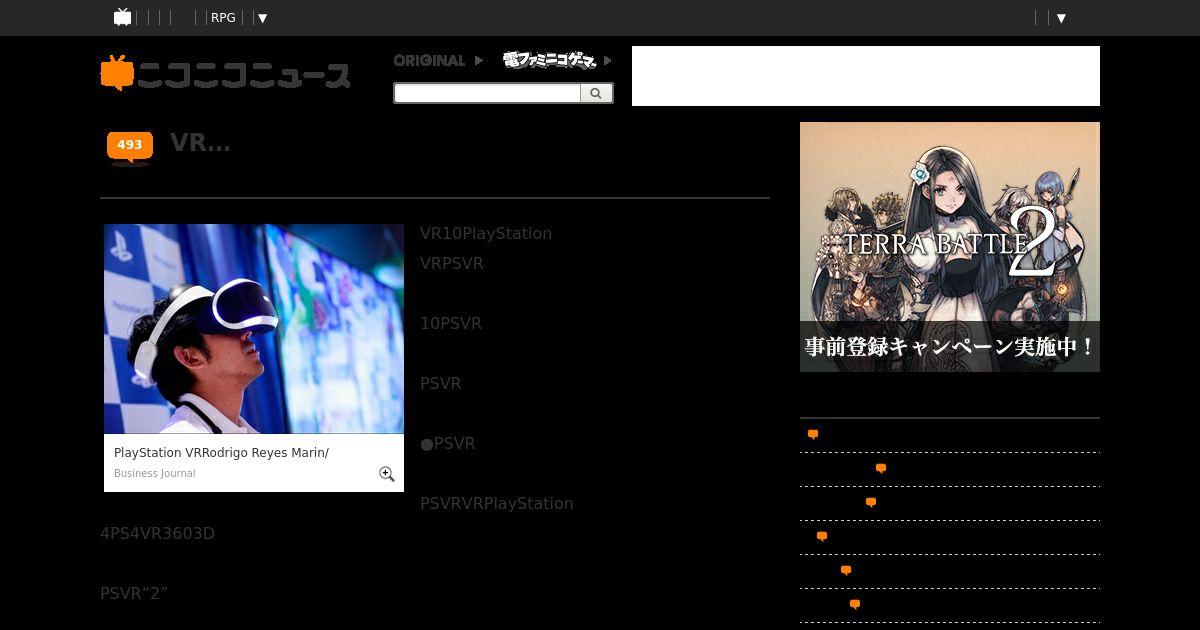Click the caption 'PlayStation VRRodrigo Reyes Marin/'
The height and width of the screenshot is (630, 1200).
(221, 453)
